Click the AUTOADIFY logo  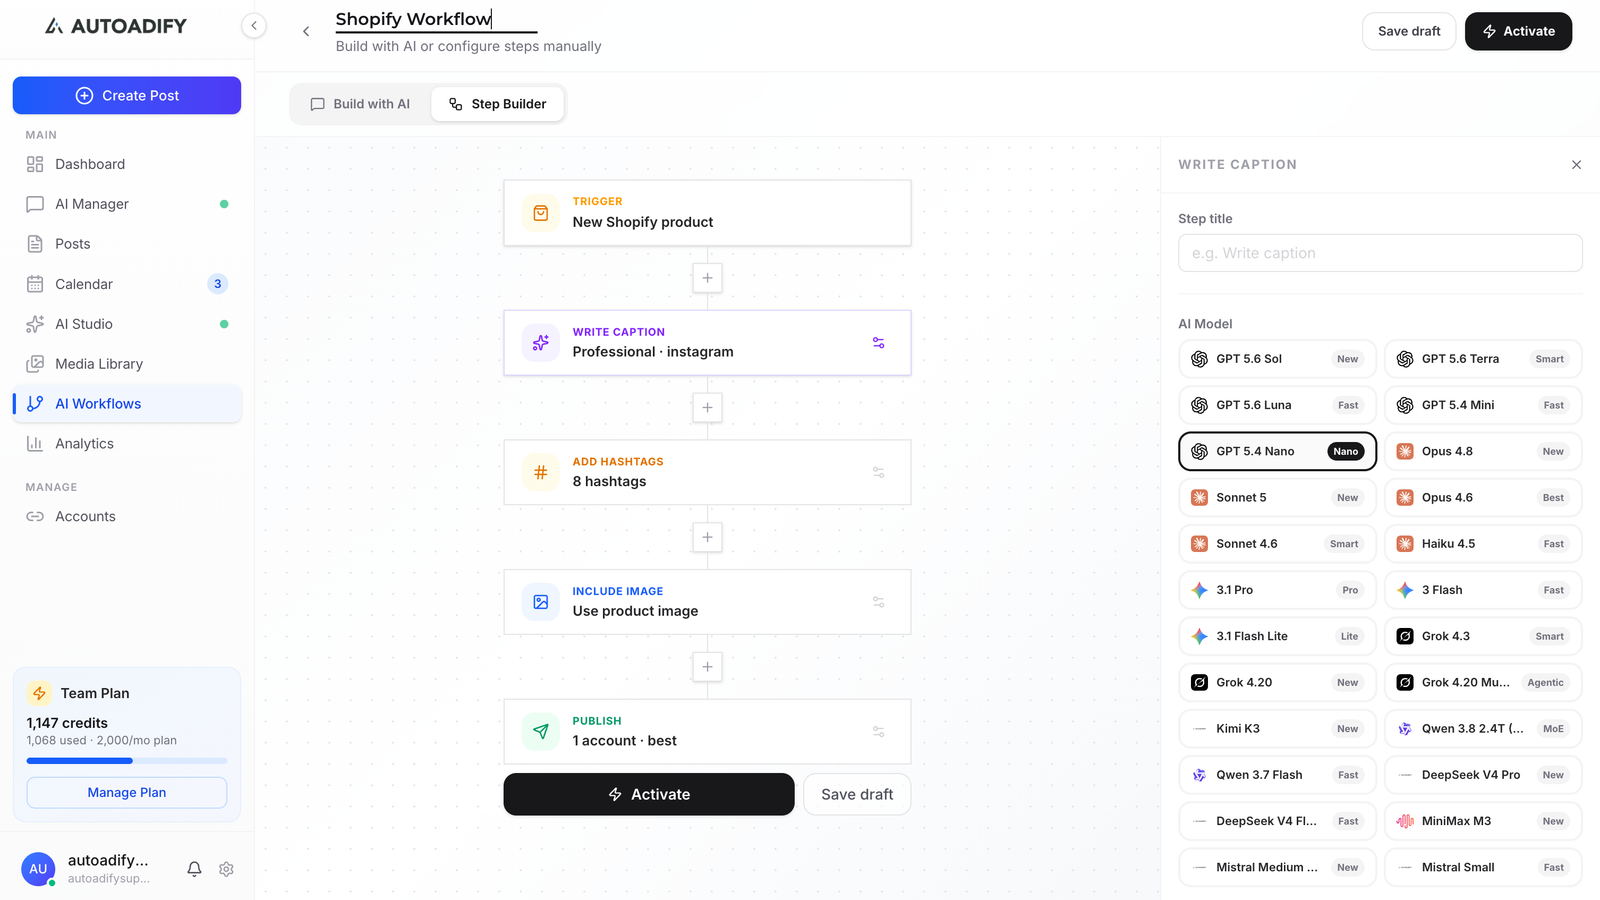coord(116,26)
